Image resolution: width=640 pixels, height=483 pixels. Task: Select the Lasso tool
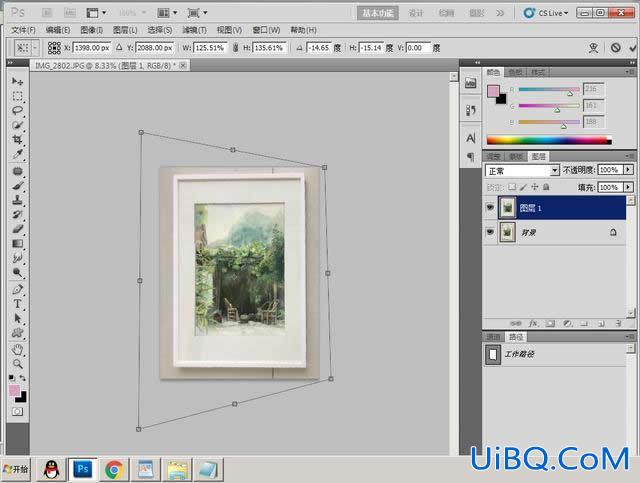click(x=17, y=110)
